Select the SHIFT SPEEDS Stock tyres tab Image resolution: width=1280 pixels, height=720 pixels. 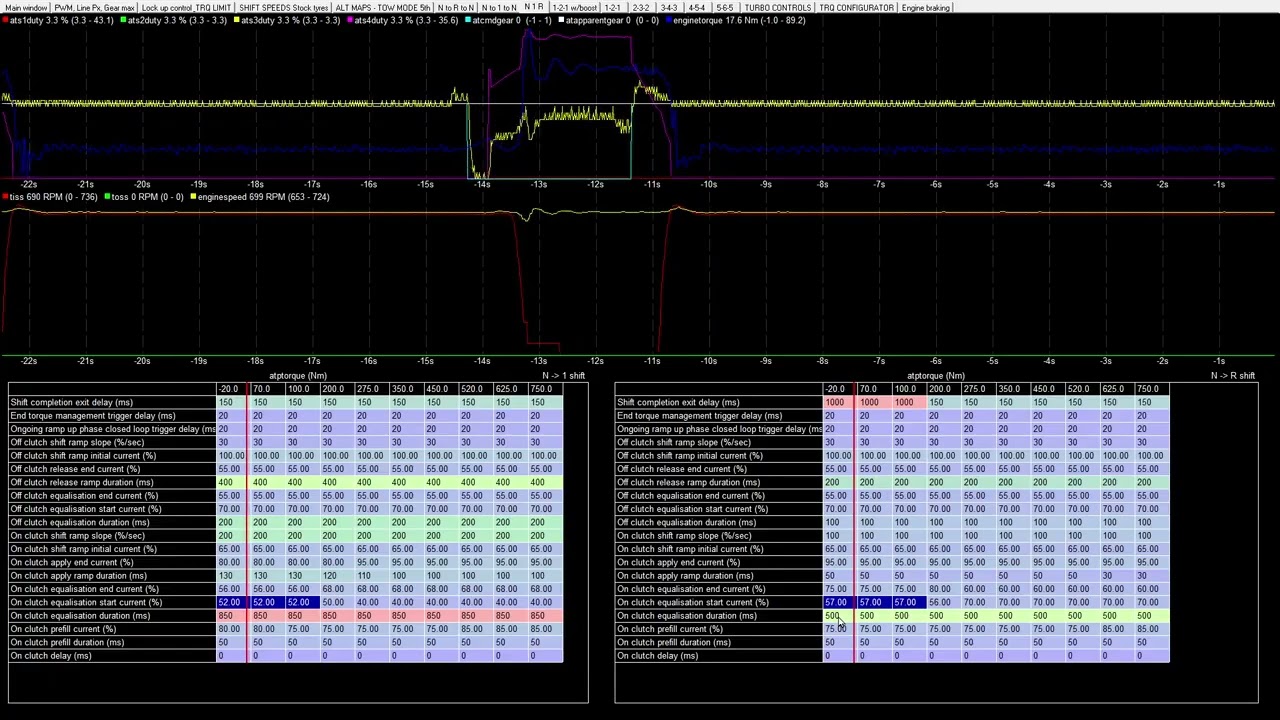click(283, 8)
